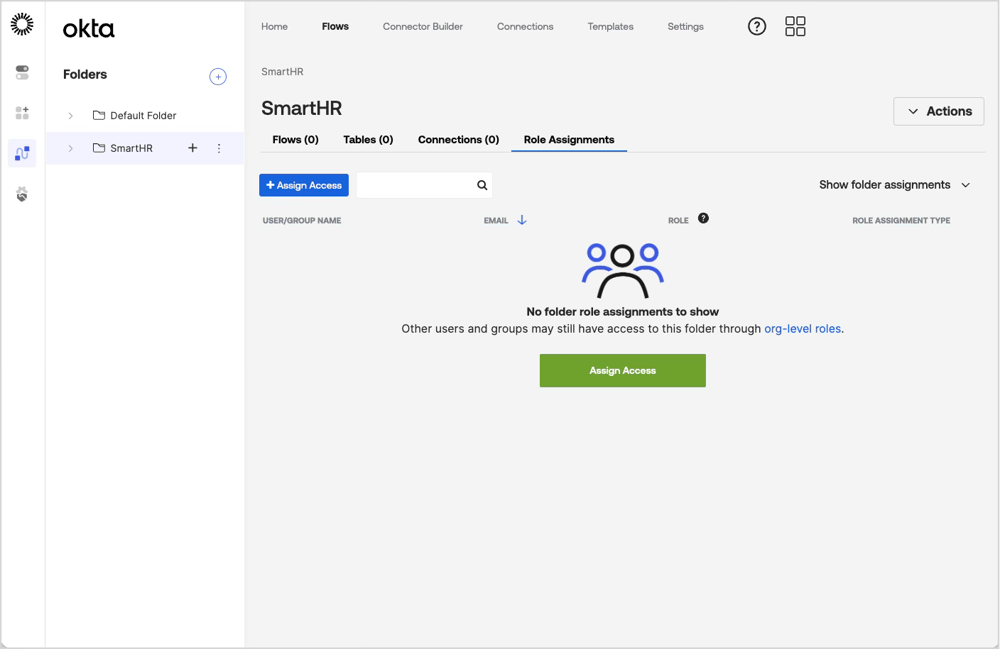Click the Role column header text
1000x649 pixels.
[x=678, y=221]
